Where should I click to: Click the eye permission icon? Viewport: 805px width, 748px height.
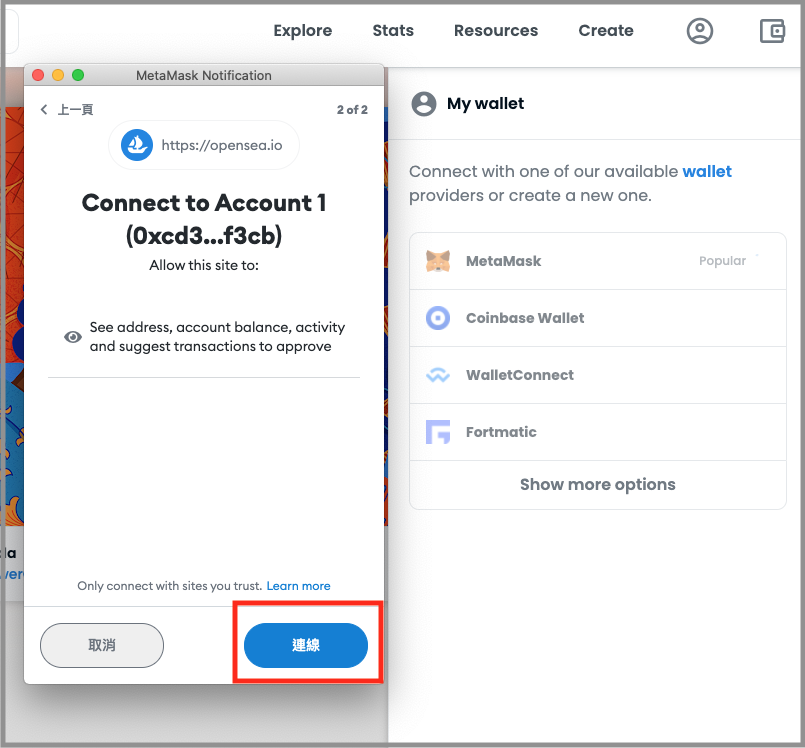point(72,337)
